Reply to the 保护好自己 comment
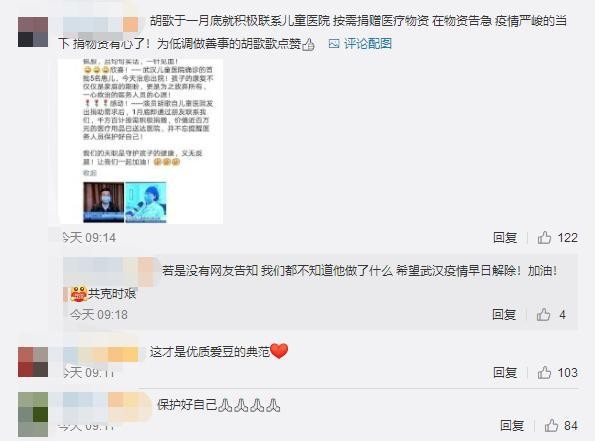 point(512,425)
